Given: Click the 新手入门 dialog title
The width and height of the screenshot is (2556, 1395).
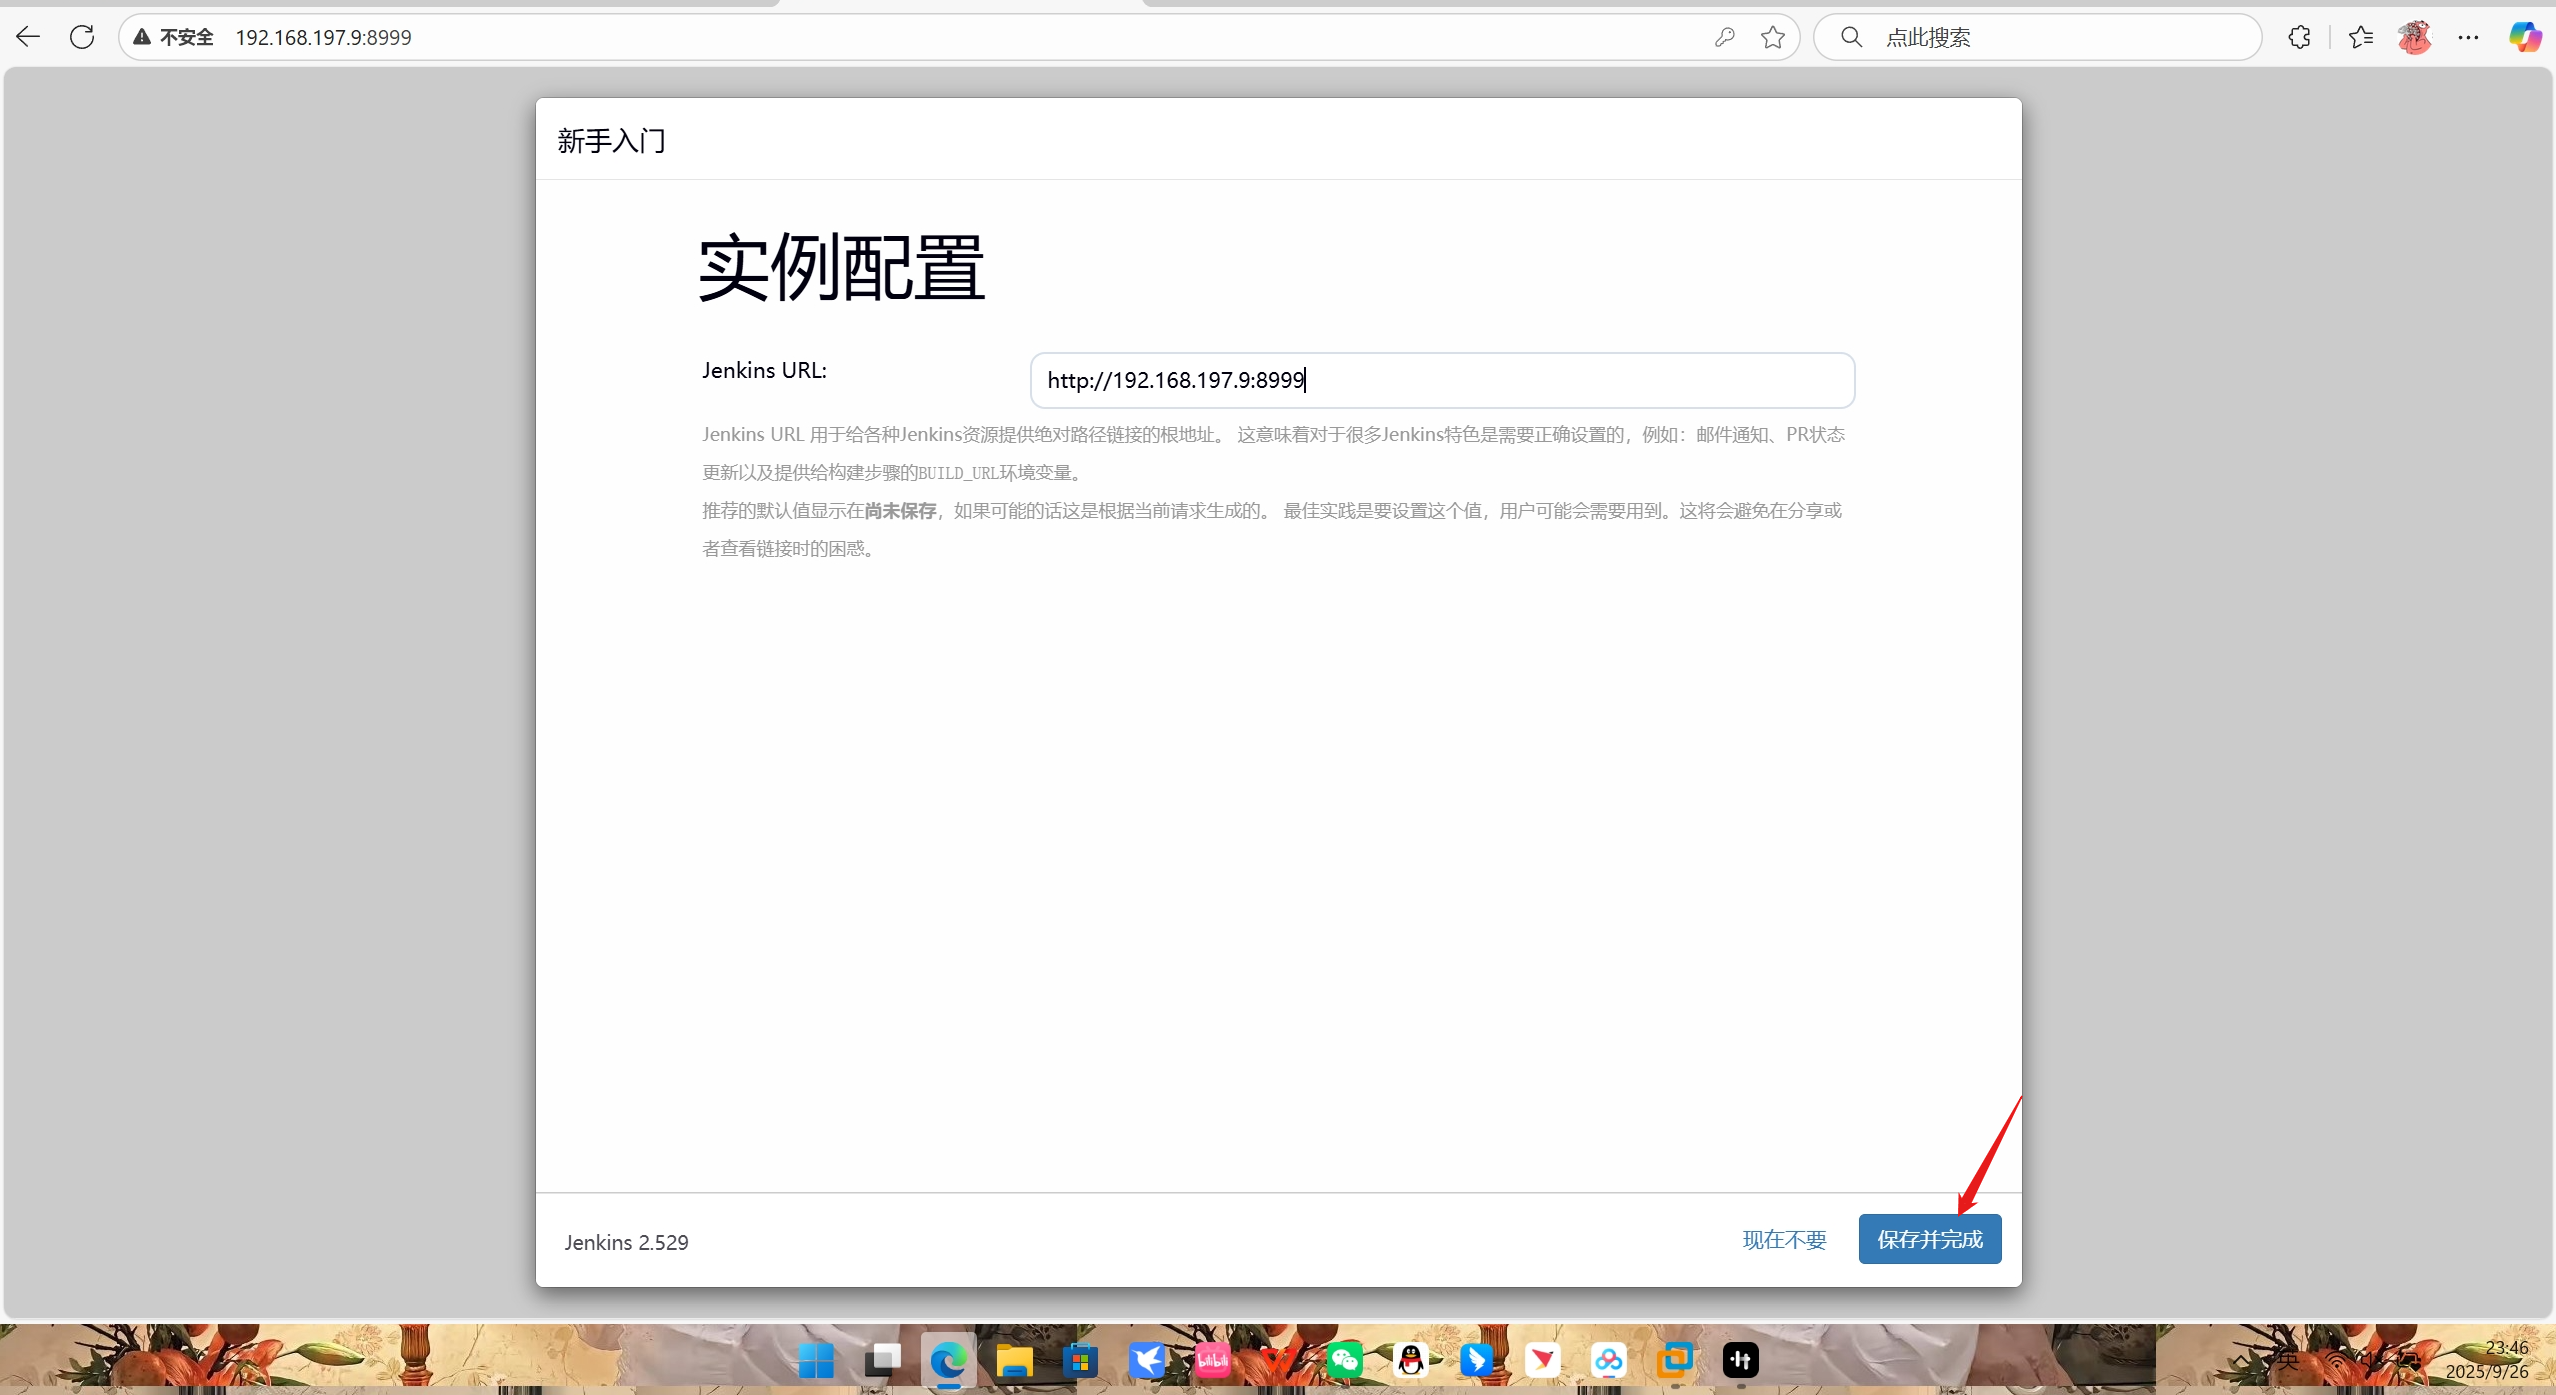Looking at the screenshot, I should [611, 141].
